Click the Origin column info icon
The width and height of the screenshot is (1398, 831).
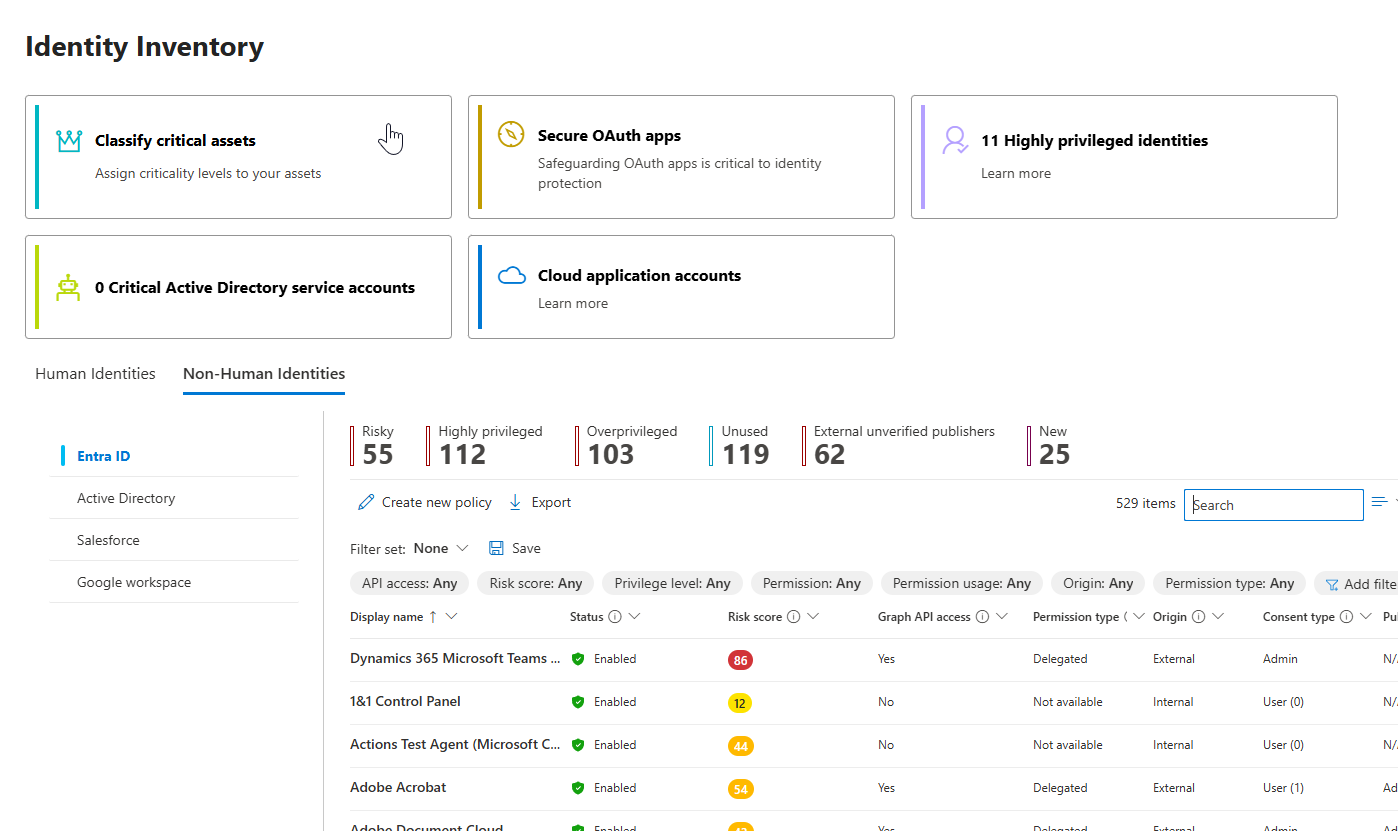point(1198,617)
